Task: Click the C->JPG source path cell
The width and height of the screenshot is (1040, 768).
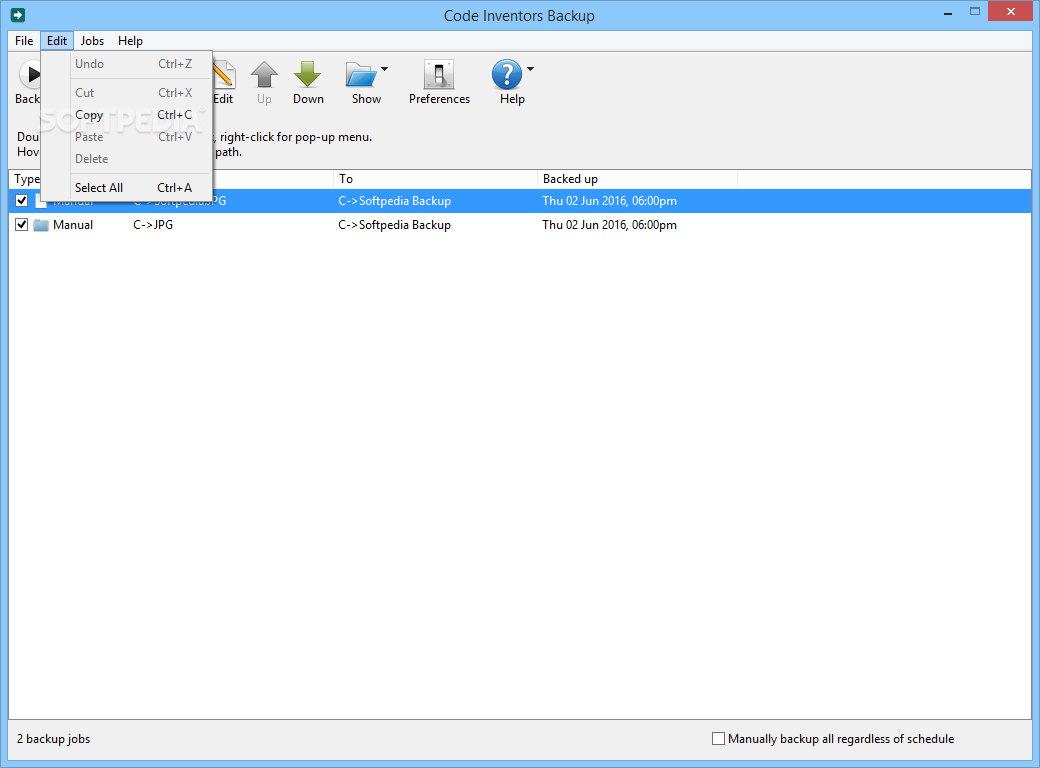Action: [153, 225]
